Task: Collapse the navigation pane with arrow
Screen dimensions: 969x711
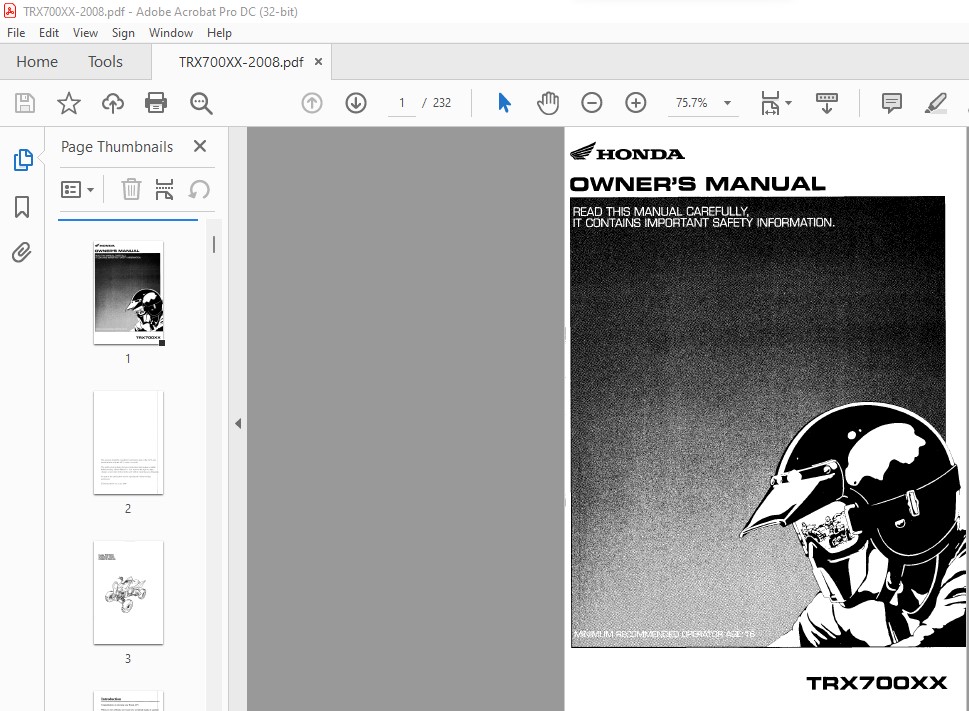Action: pos(238,424)
